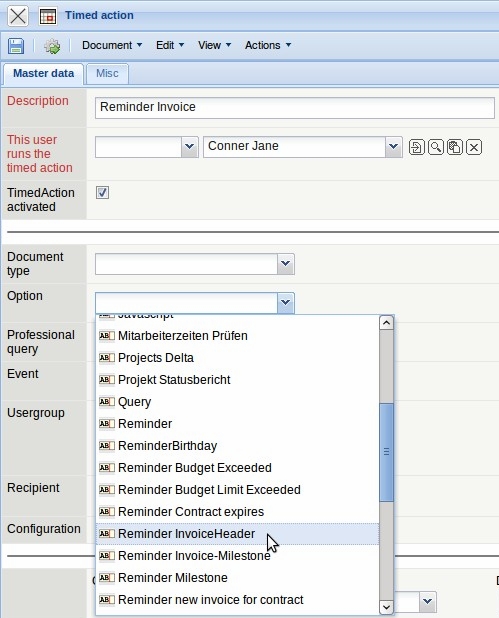Screen dimensions: 499x618
Task: Select Reminder Budget Exceeded option
Action: pyautogui.click(x=237, y=468)
